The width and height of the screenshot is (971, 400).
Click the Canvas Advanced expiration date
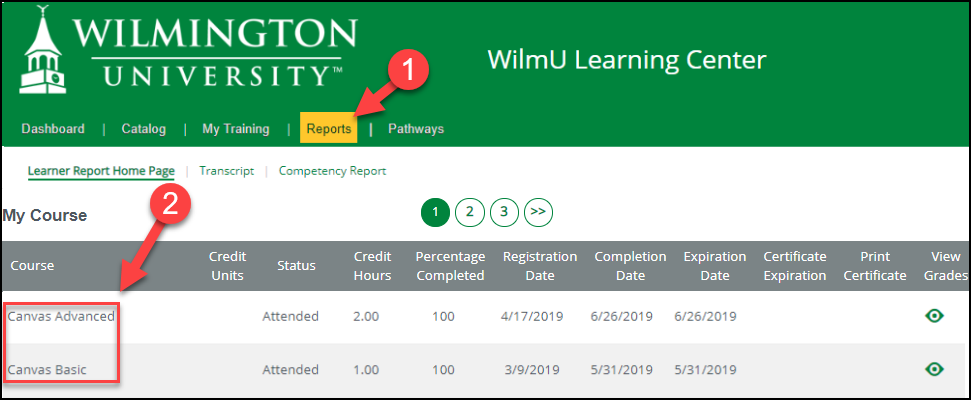pos(705,316)
